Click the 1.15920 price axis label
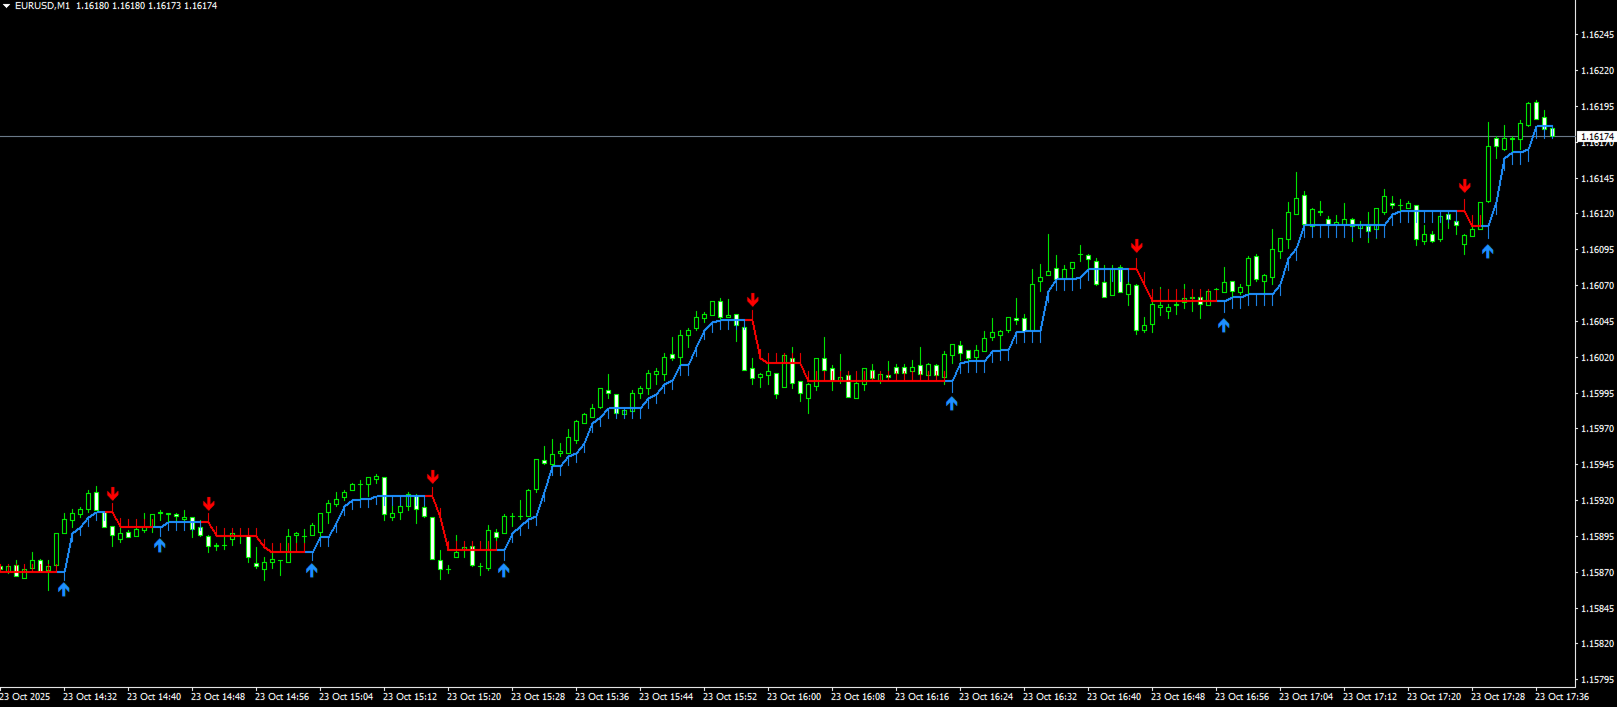Screen dimensions: 1617x707 1597,501
